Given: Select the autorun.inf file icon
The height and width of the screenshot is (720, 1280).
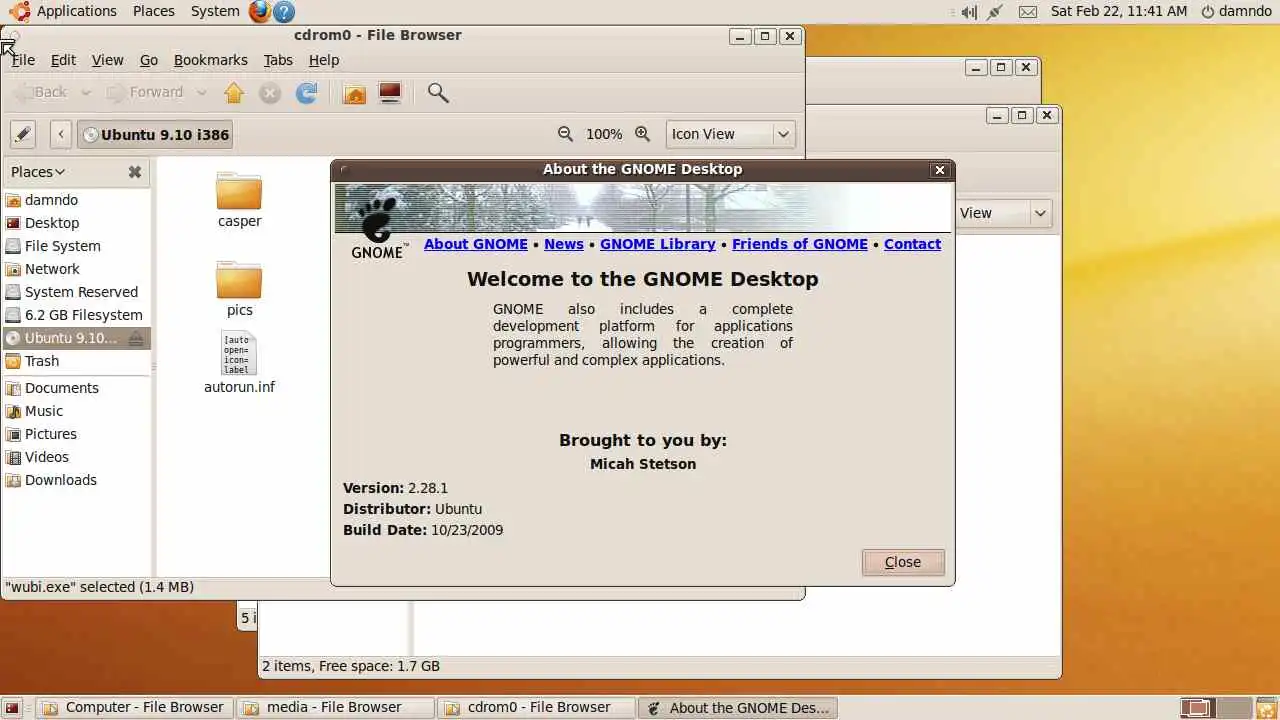Looking at the screenshot, I should [239, 354].
